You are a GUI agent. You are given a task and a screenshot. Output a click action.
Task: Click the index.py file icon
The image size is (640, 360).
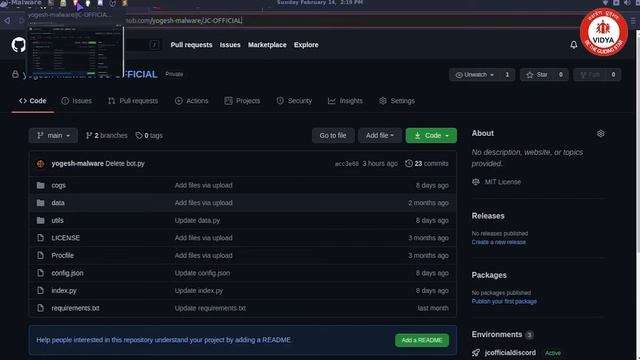[x=40, y=291]
